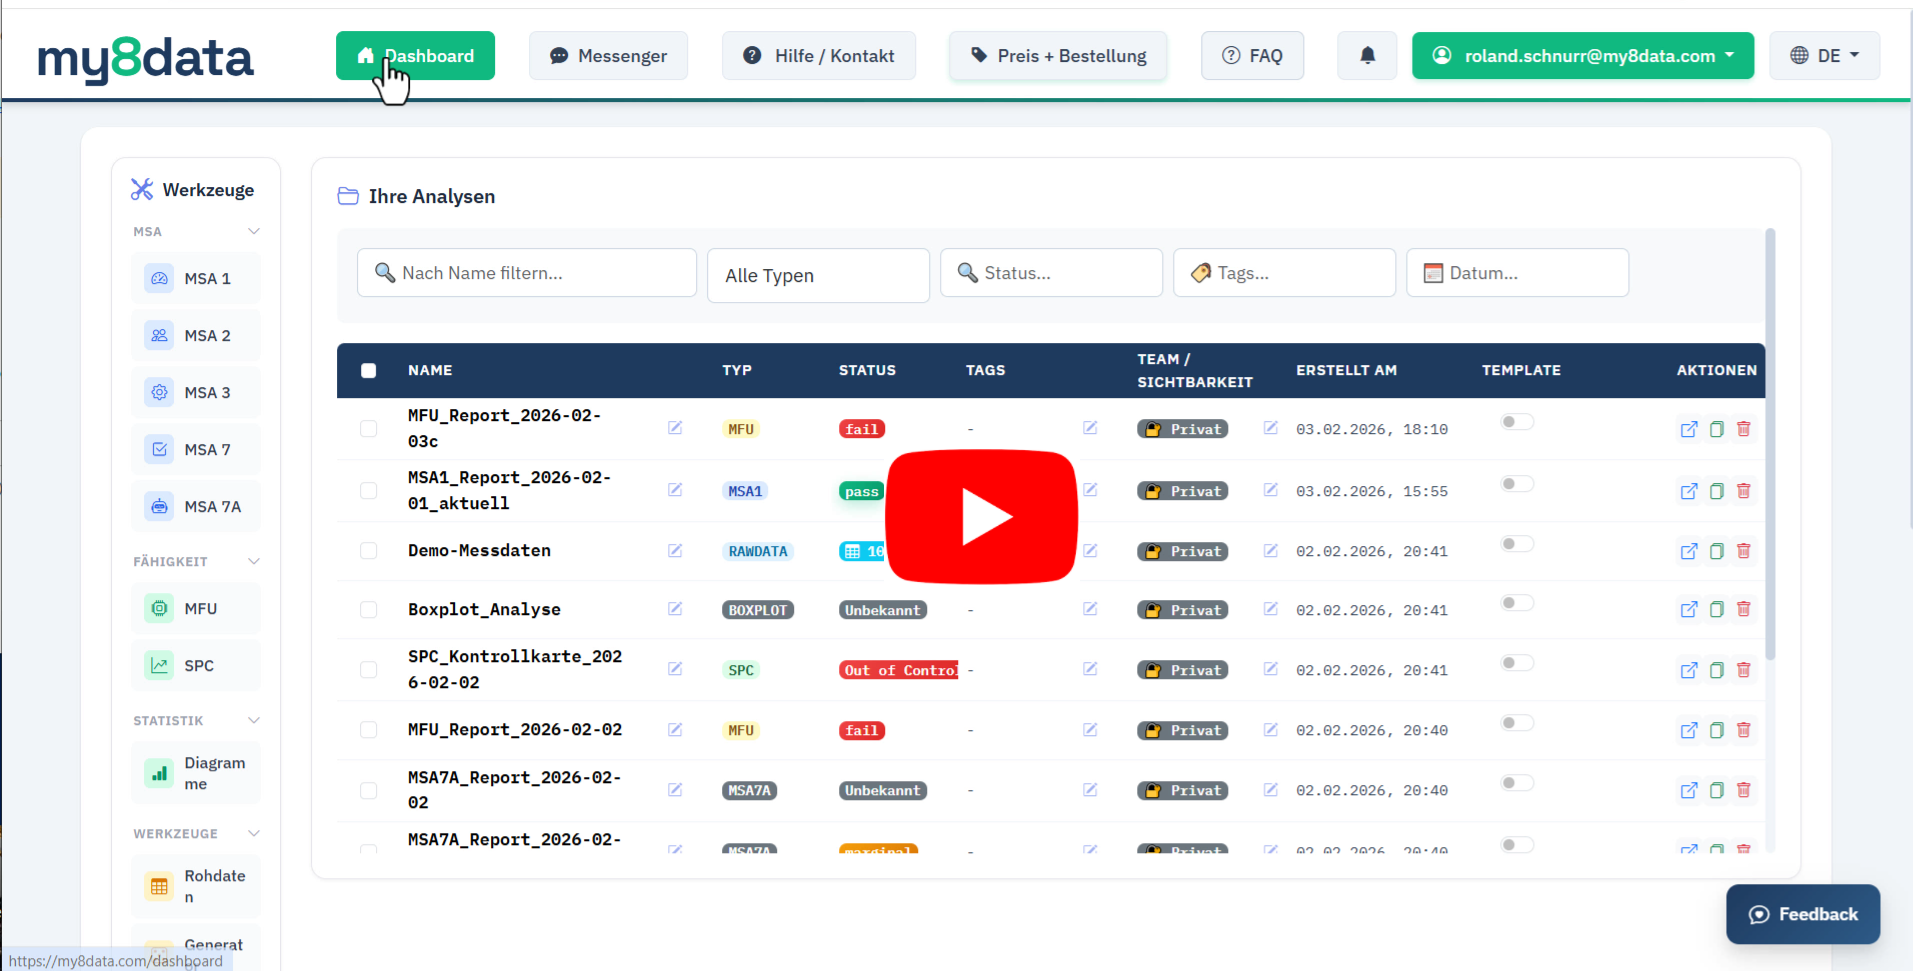
Task: Open the FAQ page
Action: (1252, 56)
